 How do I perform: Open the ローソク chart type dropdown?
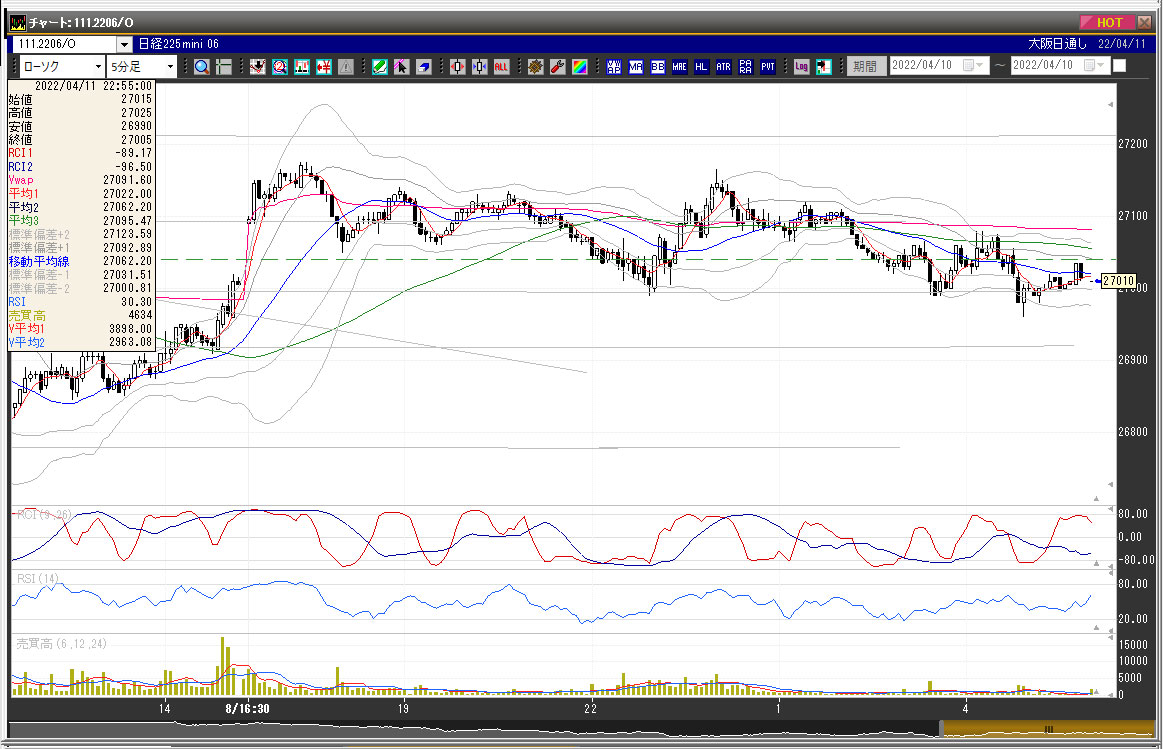pos(98,67)
